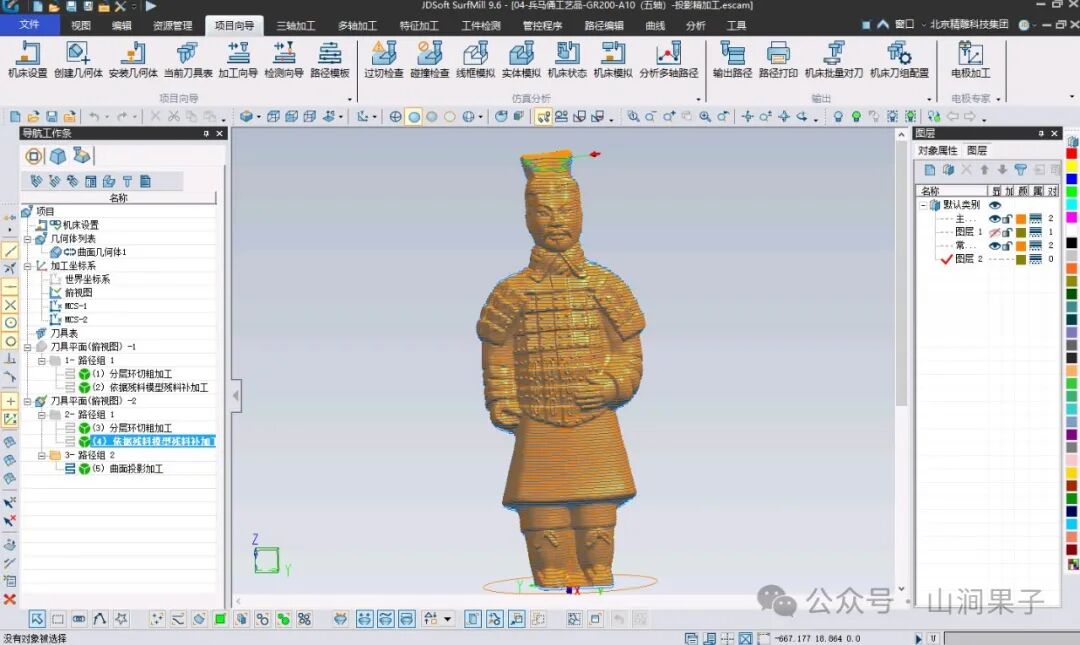The height and width of the screenshot is (645, 1080).
Task: Open the 当前刀具表 current tool table
Action: click(188, 59)
